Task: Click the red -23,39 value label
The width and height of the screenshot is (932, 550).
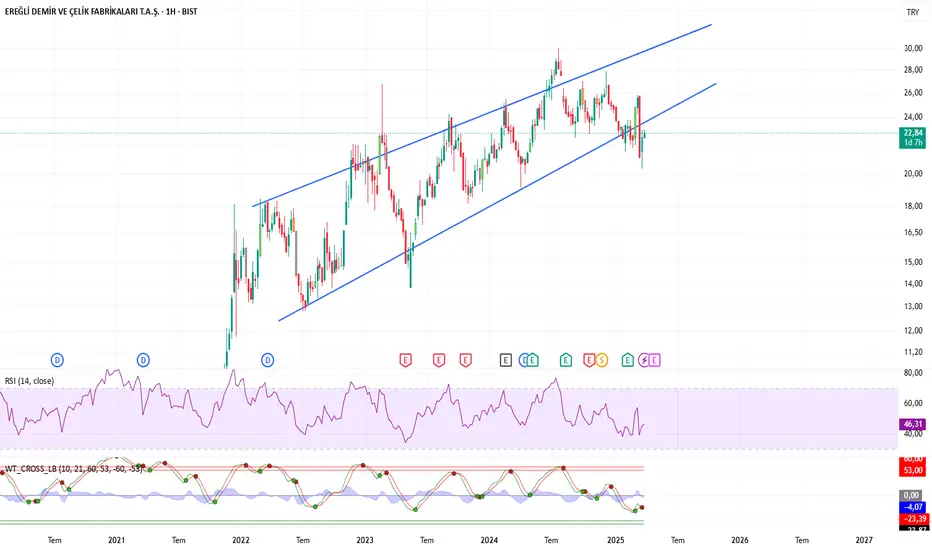Action: 912,518
